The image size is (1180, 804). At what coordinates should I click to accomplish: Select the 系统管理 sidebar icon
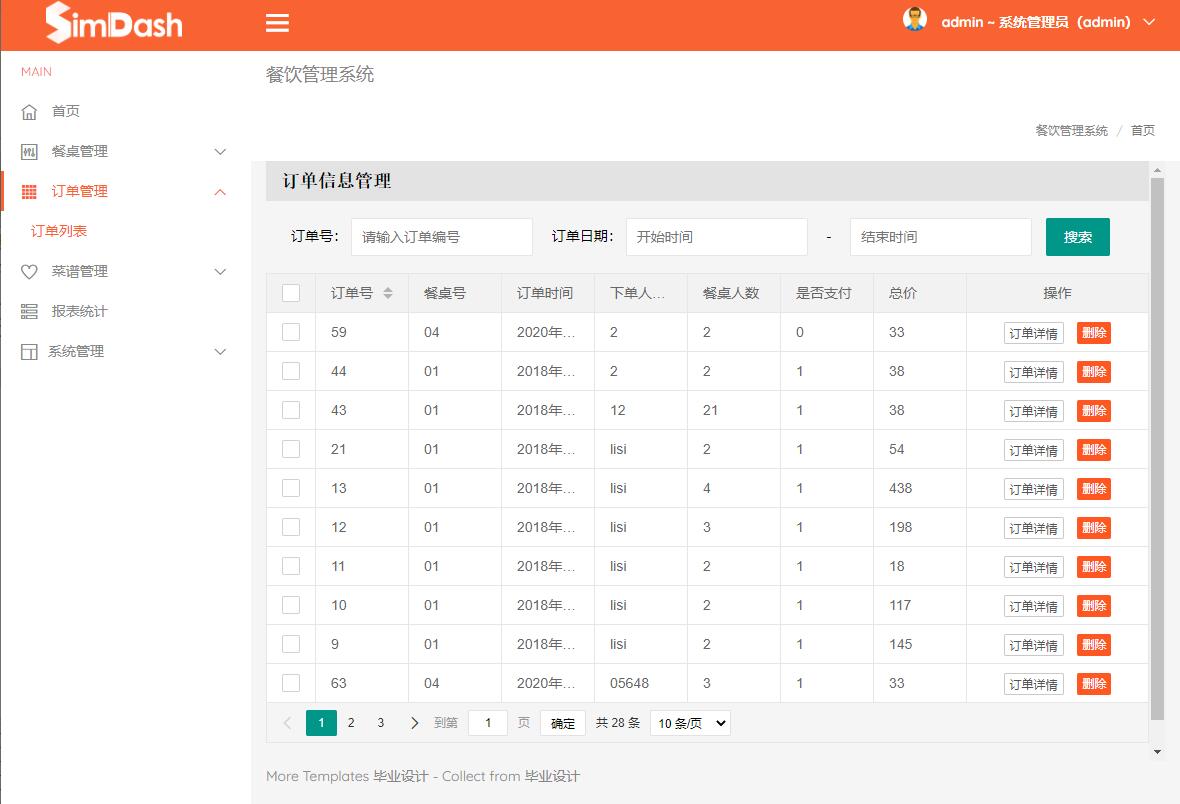(30, 351)
